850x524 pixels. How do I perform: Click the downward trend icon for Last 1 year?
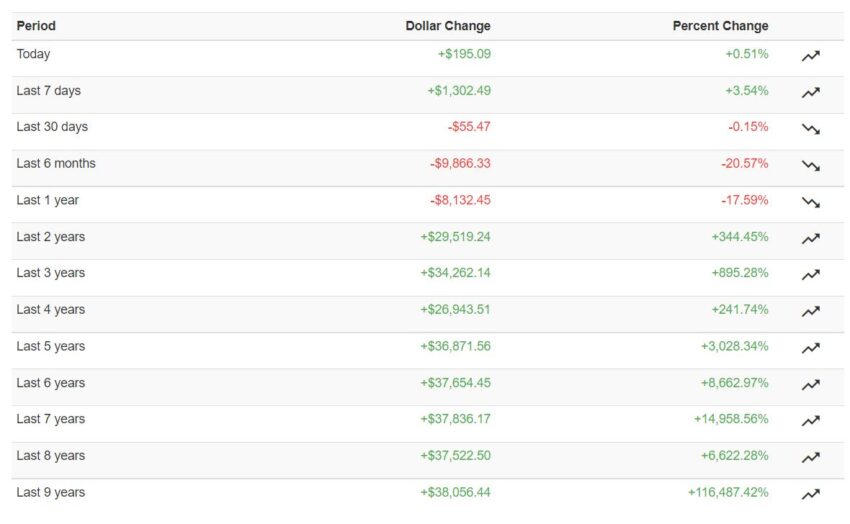click(x=810, y=202)
